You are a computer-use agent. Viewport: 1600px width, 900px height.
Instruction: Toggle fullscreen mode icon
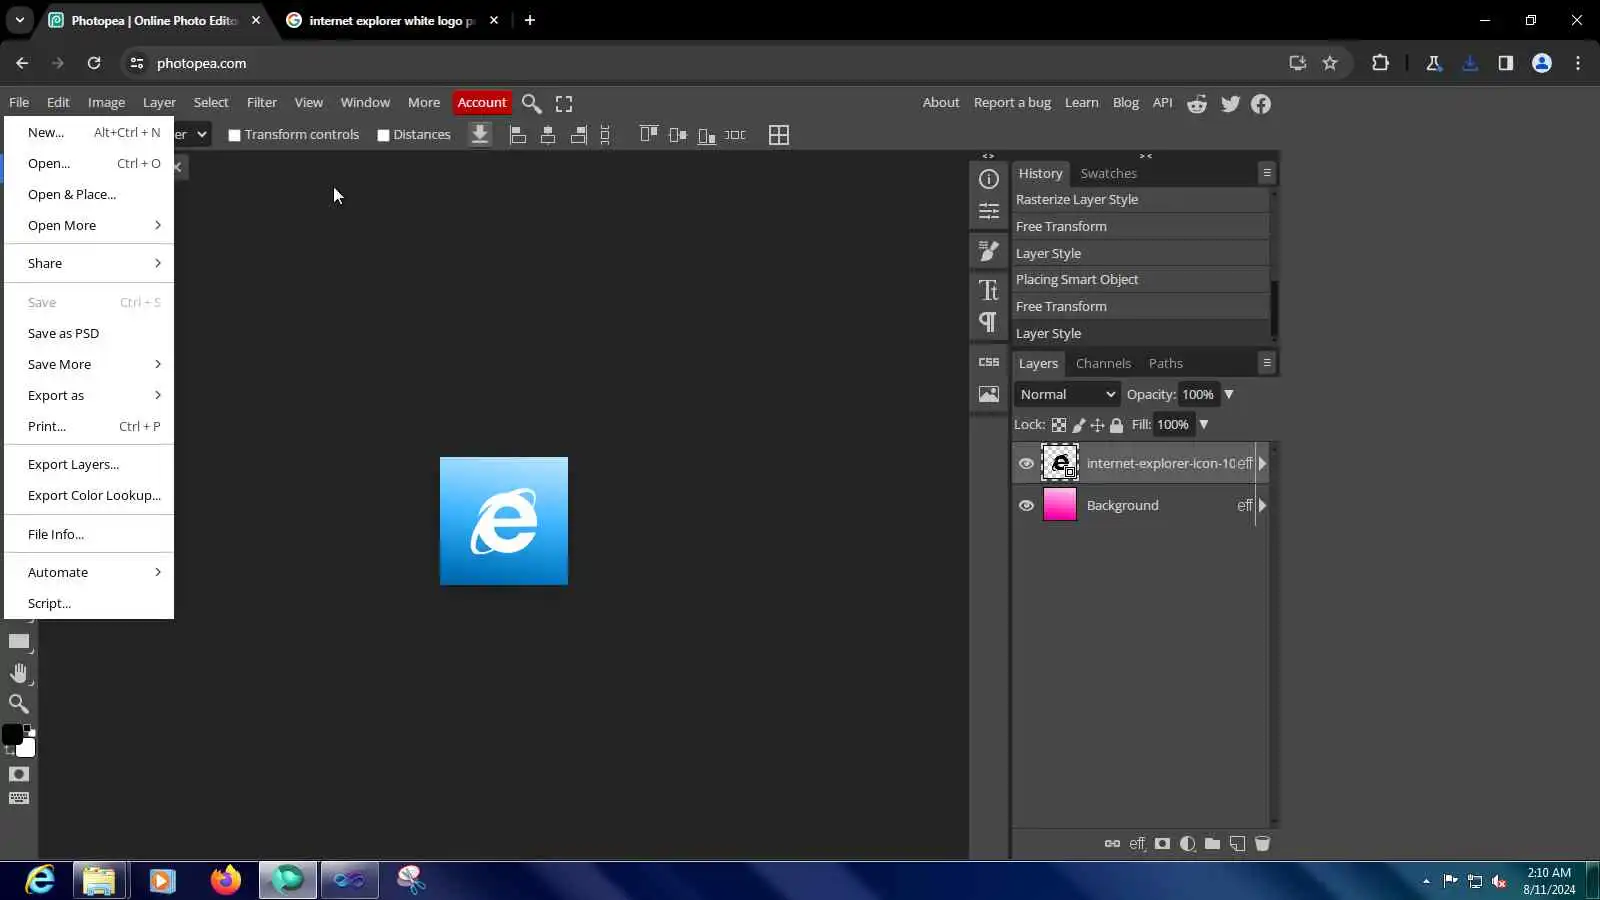[x=564, y=104]
